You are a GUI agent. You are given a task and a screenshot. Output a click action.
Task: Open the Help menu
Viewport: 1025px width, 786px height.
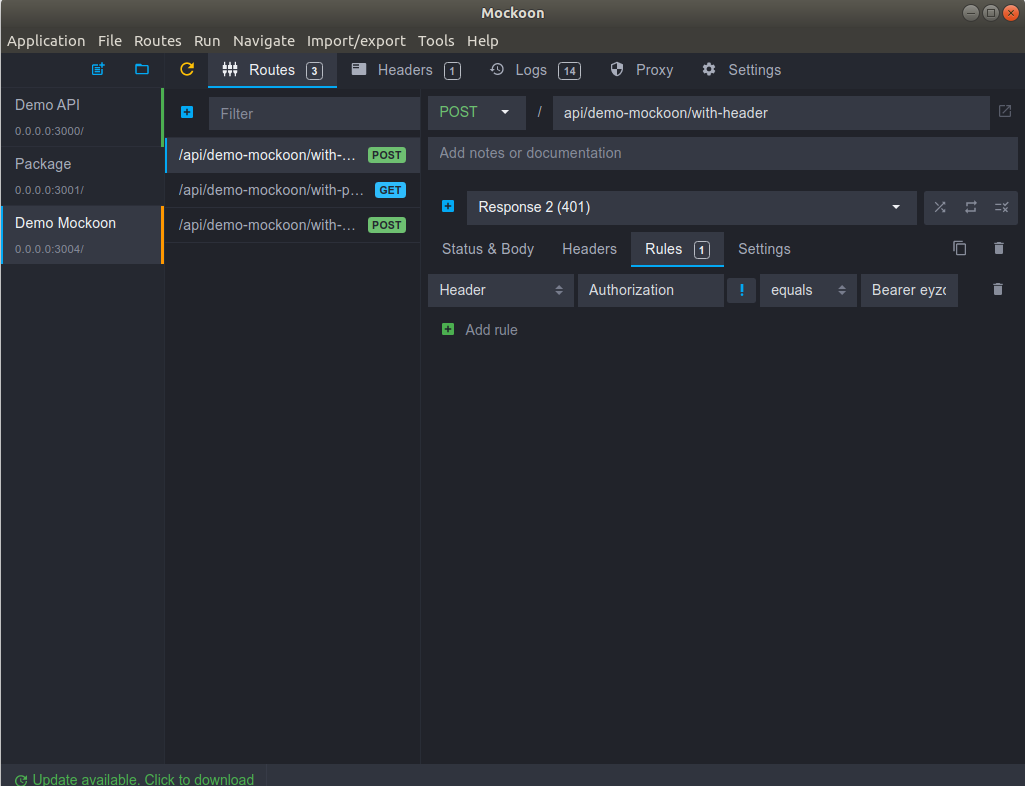click(482, 41)
